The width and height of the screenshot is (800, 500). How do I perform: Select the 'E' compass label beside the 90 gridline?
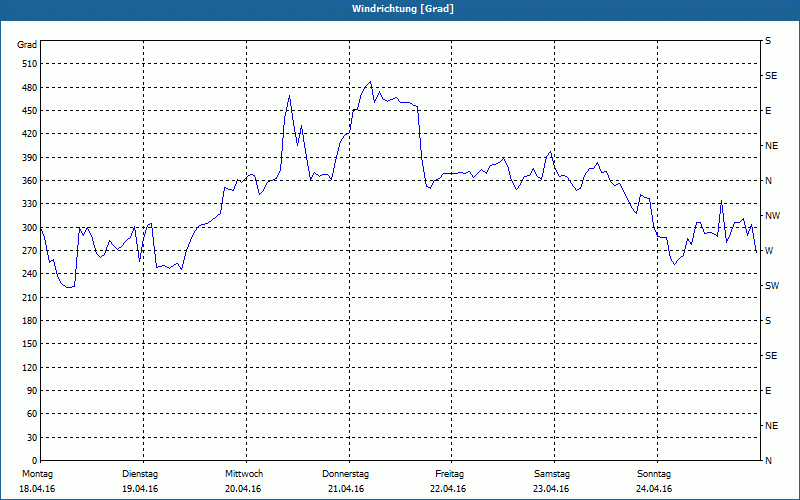point(768,391)
